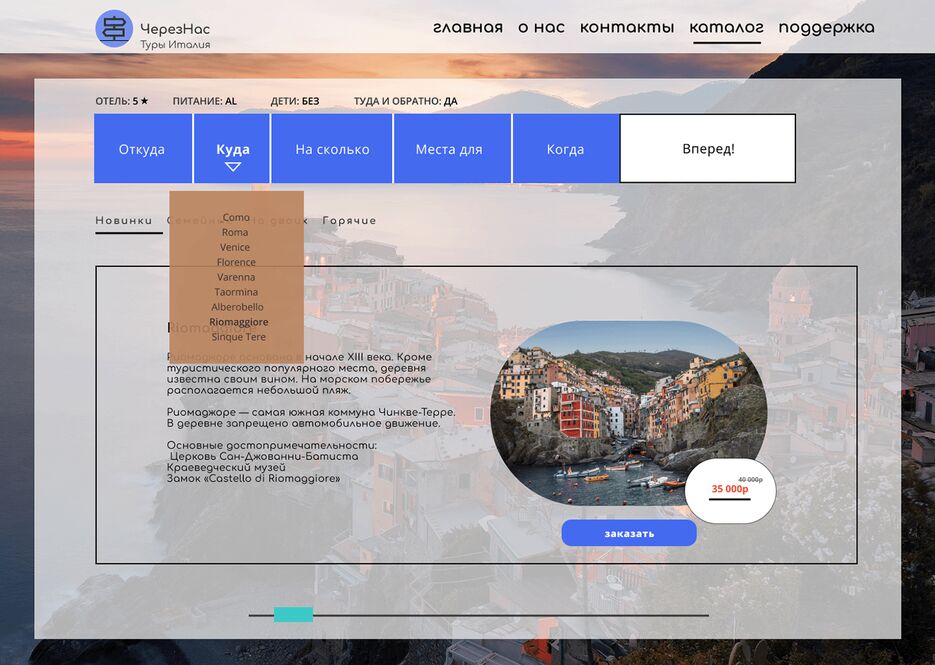This screenshot has height=665, width=935.
Task: Choose Sinque Tere from the list
Action: click(x=239, y=337)
